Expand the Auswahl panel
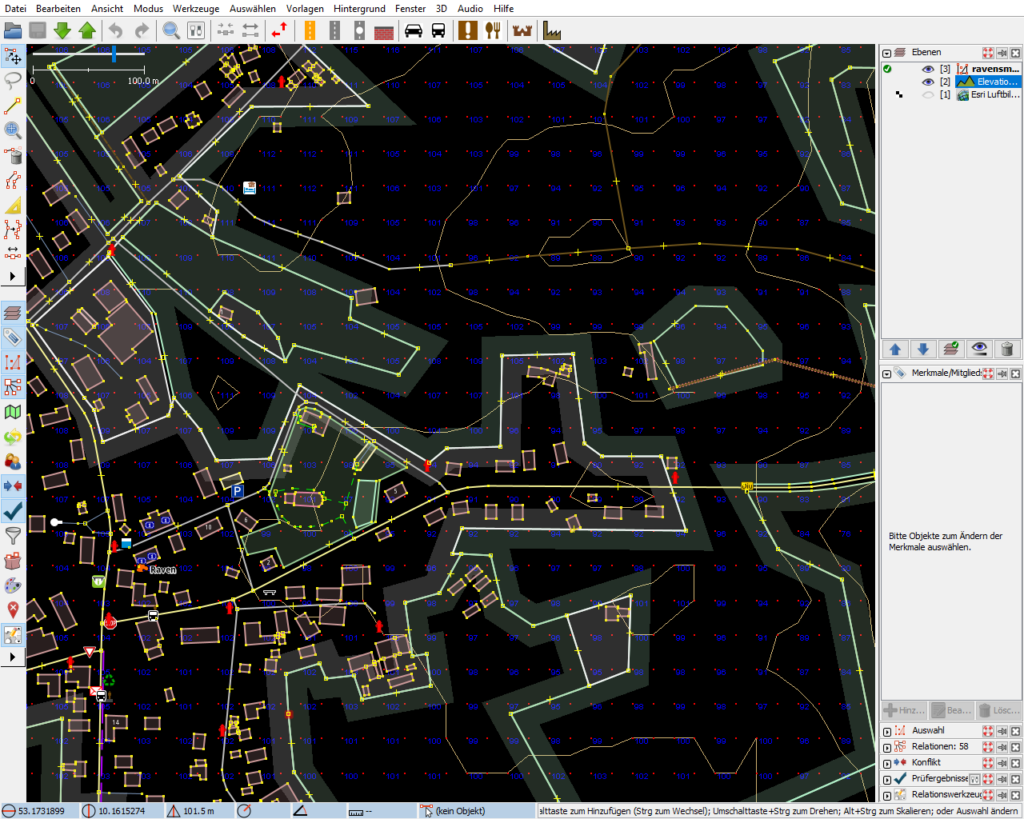The width and height of the screenshot is (1024, 819). [x=887, y=731]
